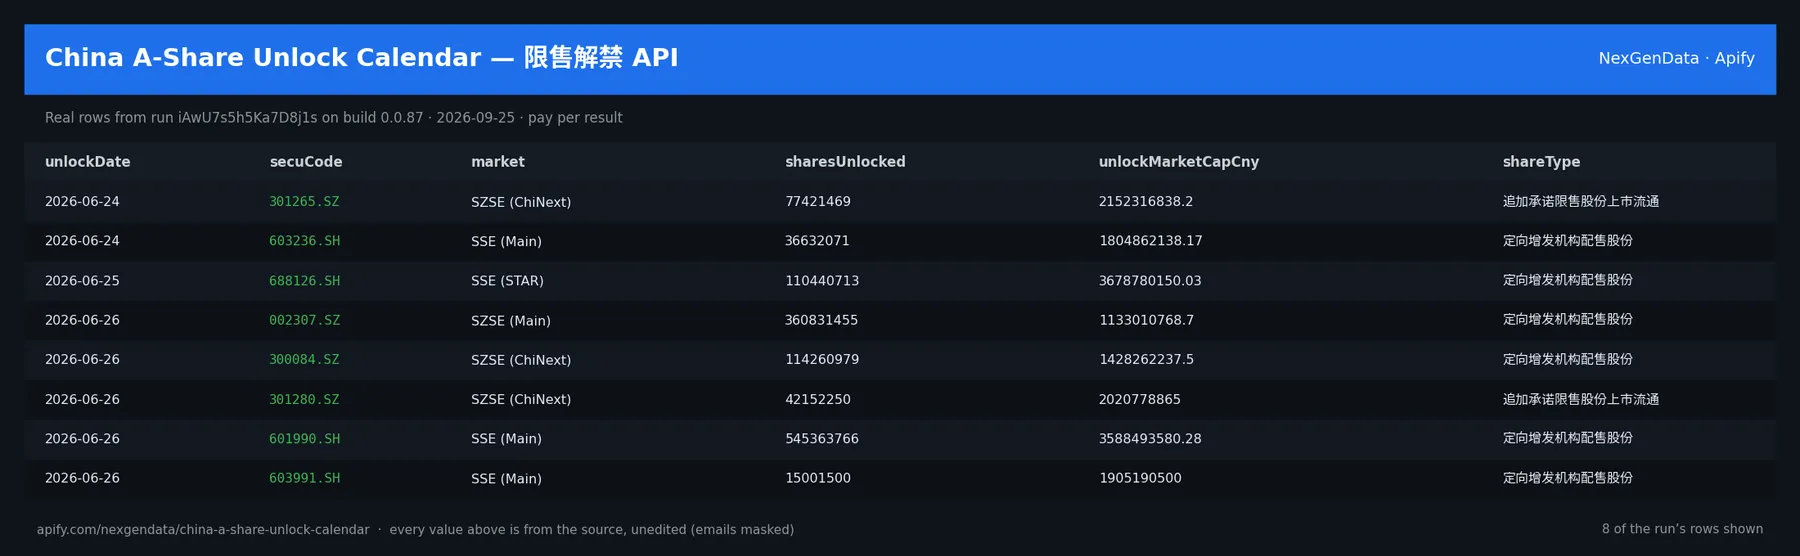Click market cell in 603236.SH row
Screen dimensions: 1800x556
pos(506,242)
